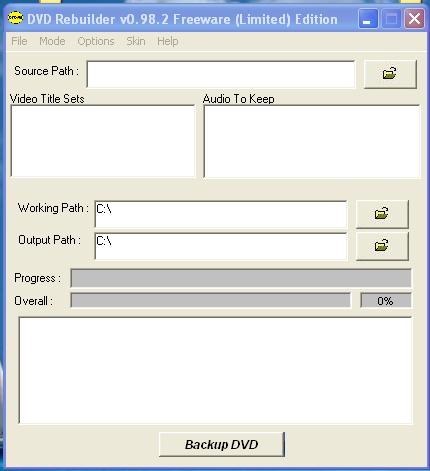Screen dimensions: 430x471
Task: Select the Video Title Sets list box
Action: 103,141
